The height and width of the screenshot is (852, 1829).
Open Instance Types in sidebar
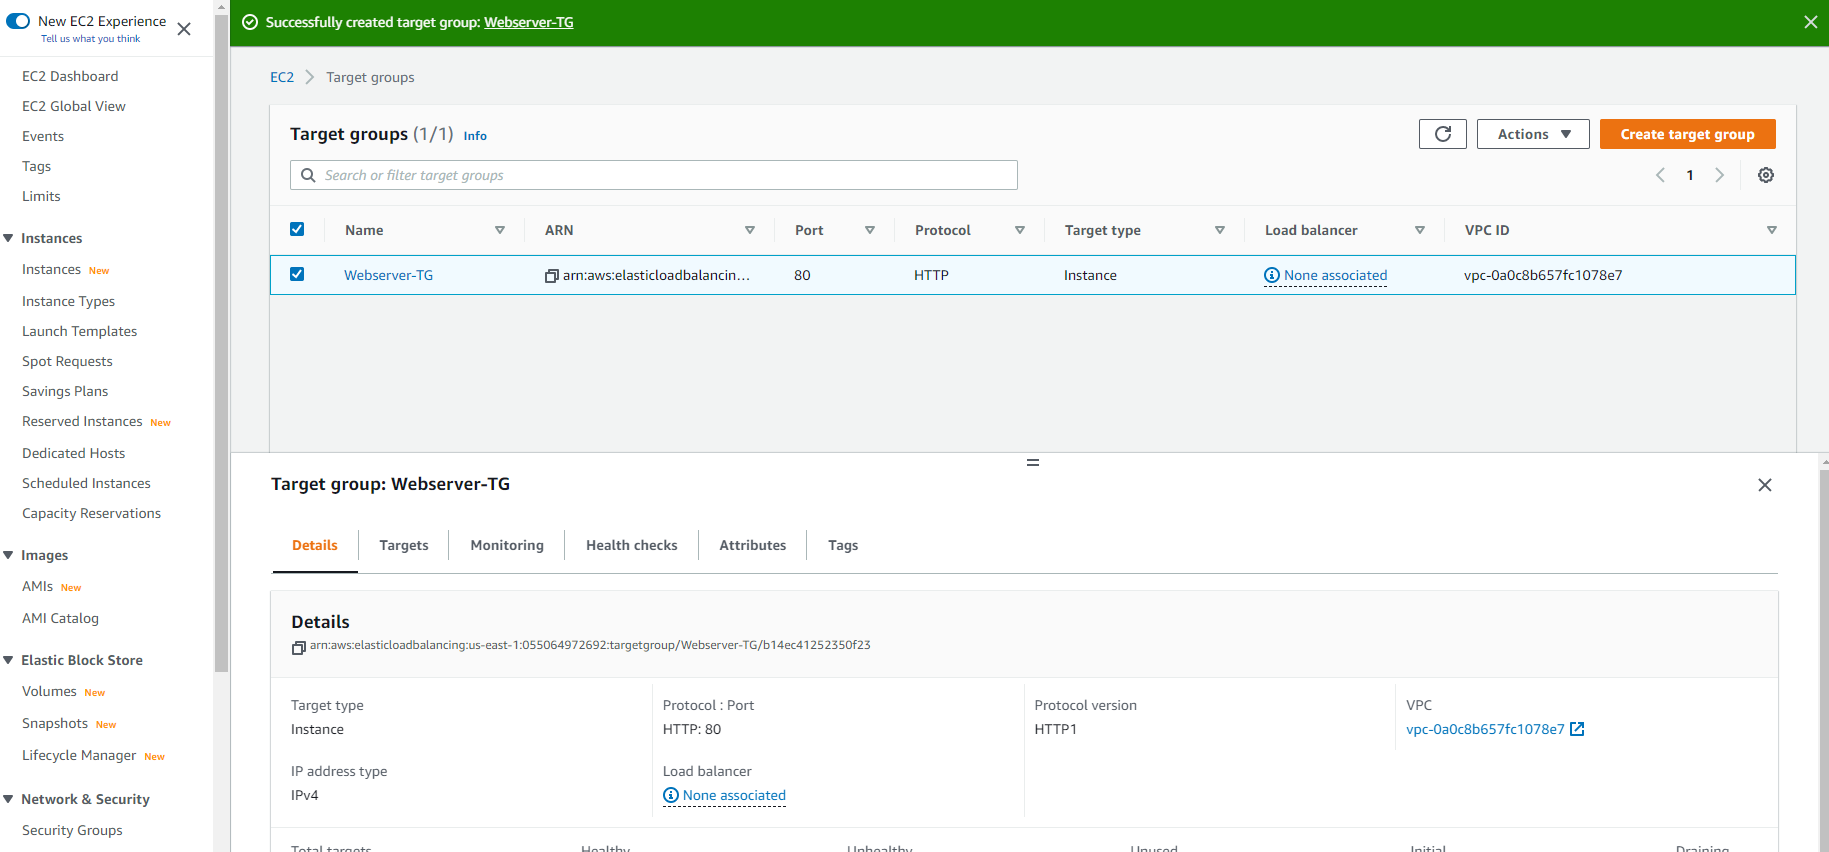(68, 301)
